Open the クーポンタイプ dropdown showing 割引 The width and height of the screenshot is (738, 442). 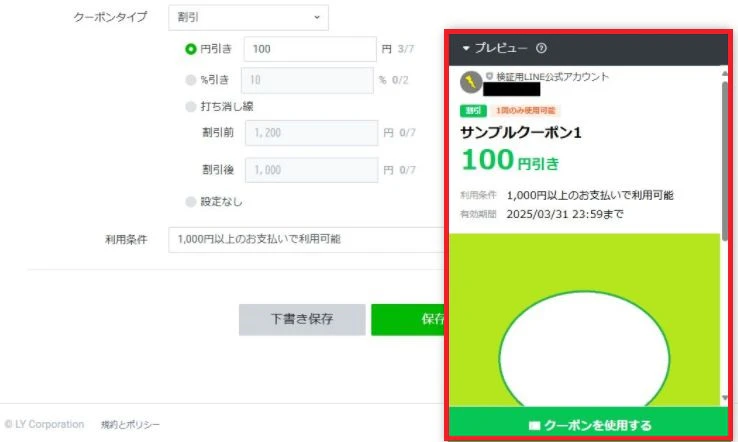point(248,17)
